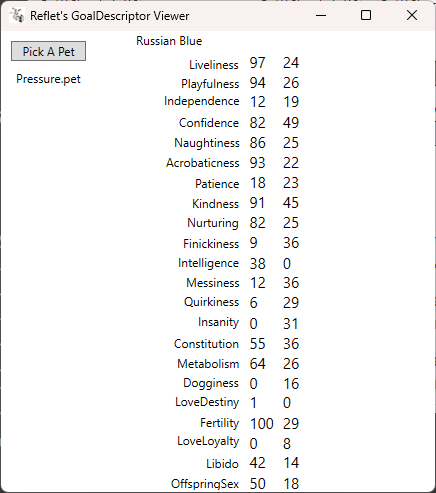
Task: Minimize the GoalDescriptor Viewer window
Action: coord(321,15)
